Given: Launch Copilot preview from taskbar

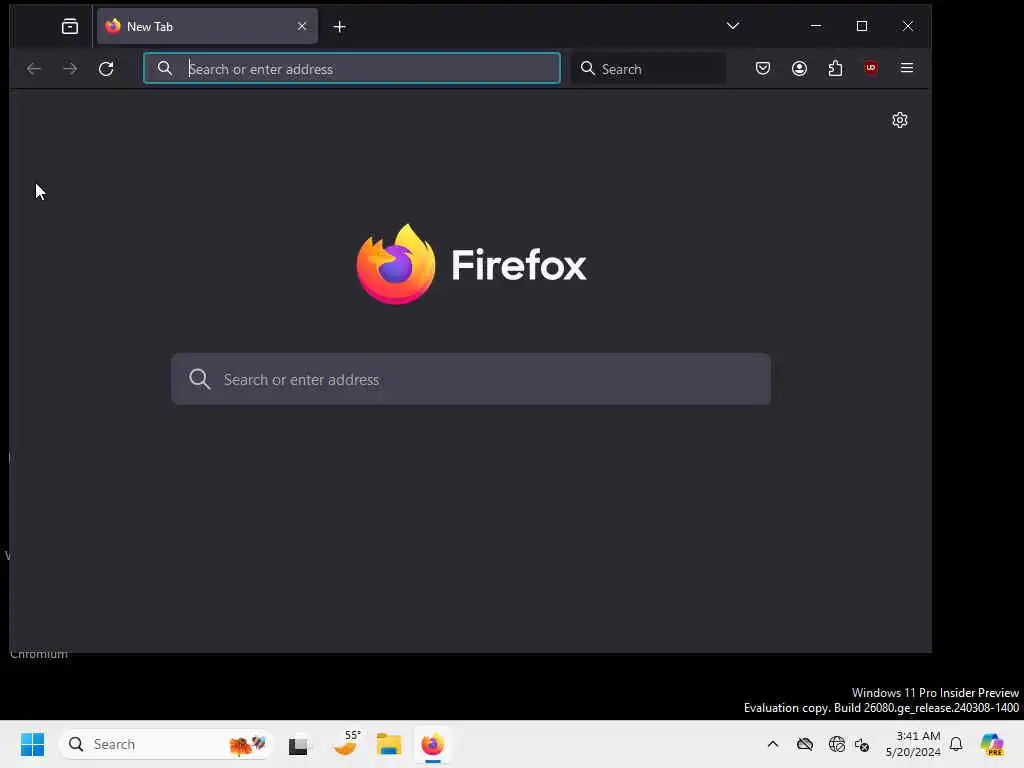Looking at the screenshot, I should point(992,744).
